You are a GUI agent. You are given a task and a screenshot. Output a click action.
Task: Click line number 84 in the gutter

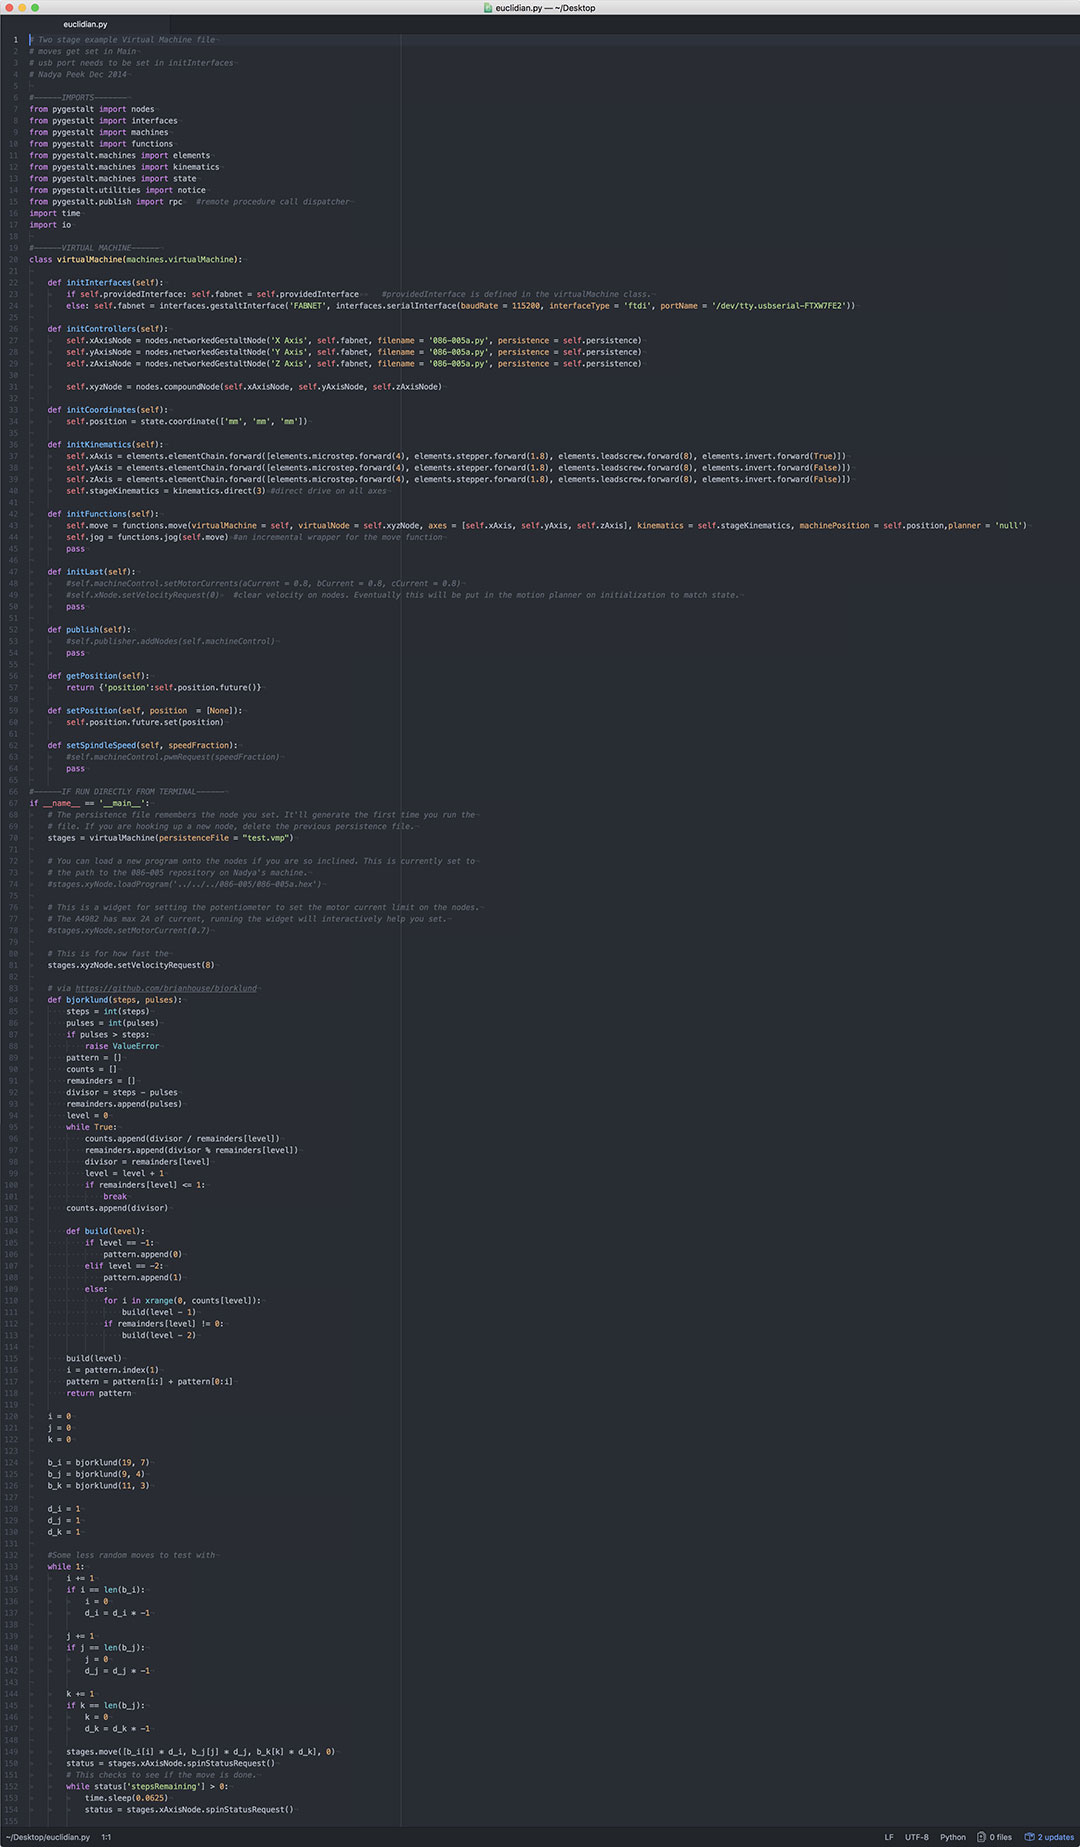13,1000
